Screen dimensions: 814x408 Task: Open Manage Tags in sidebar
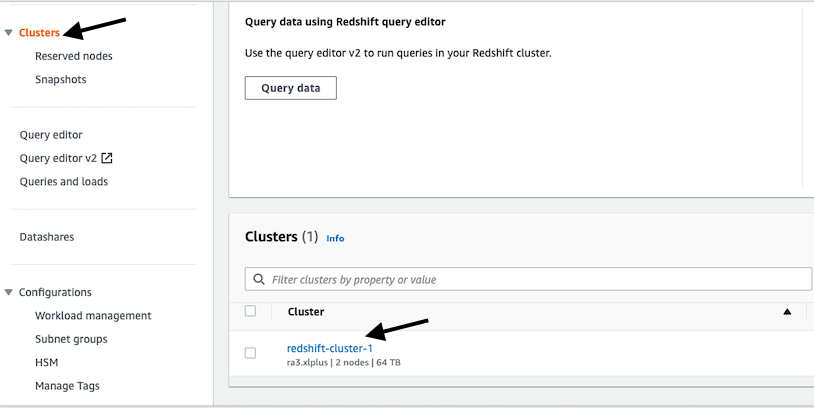click(67, 385)
